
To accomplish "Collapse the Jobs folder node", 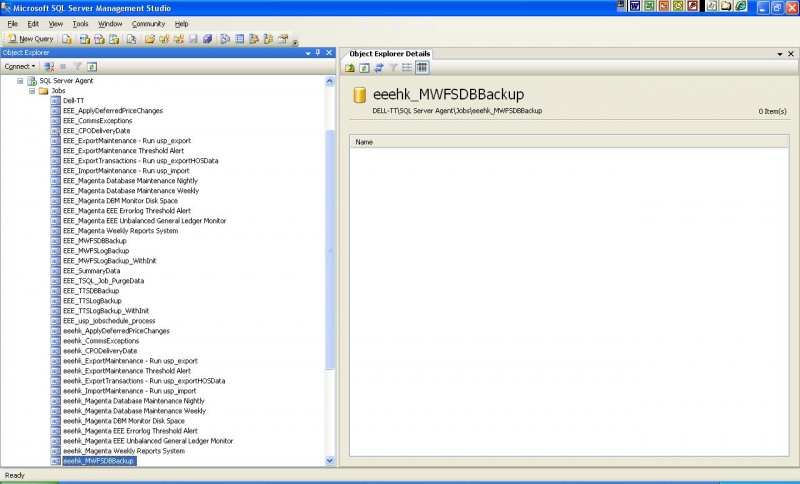I will tap(32, 91).
